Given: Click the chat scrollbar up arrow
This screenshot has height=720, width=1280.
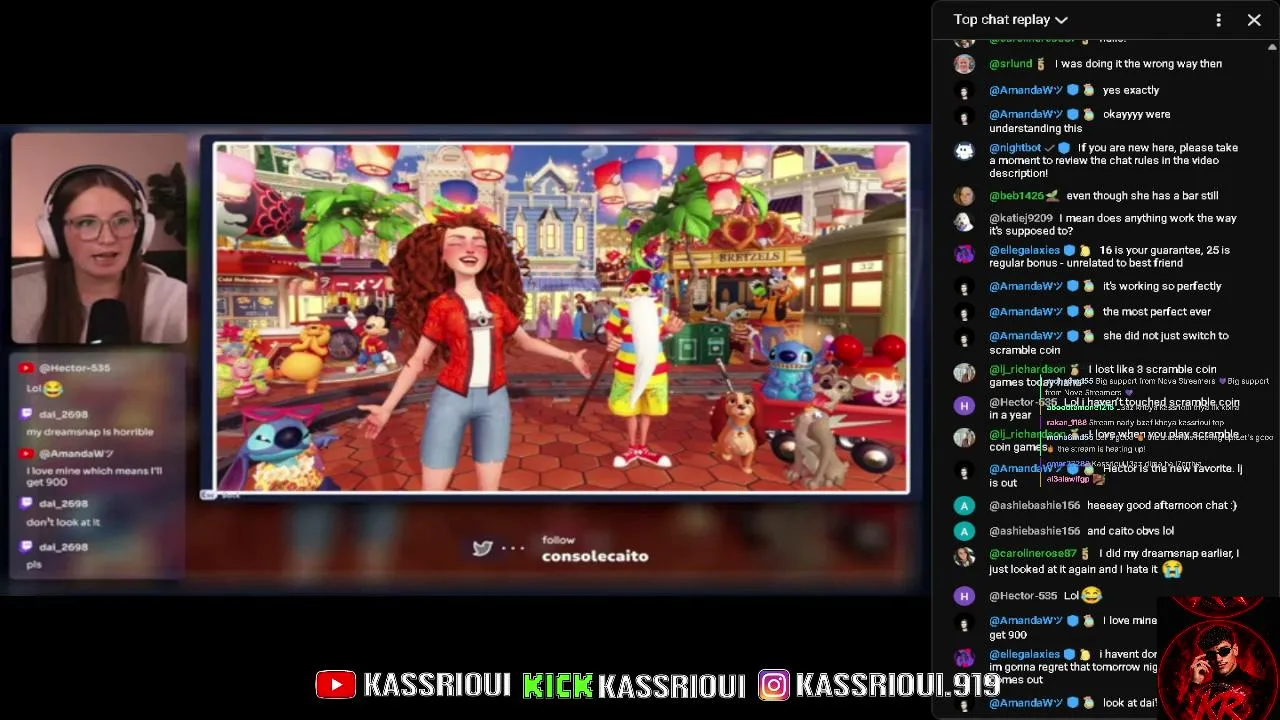Looking at the screenshot, I should 1272,47.
